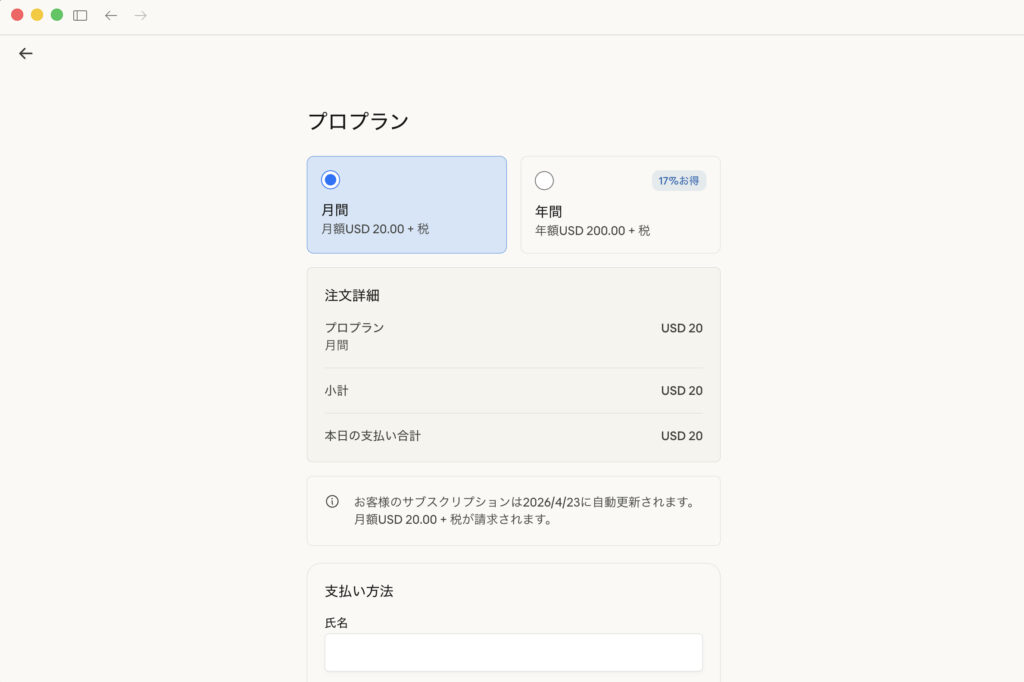Click the 17%お得 discount badge

(680, 181)
